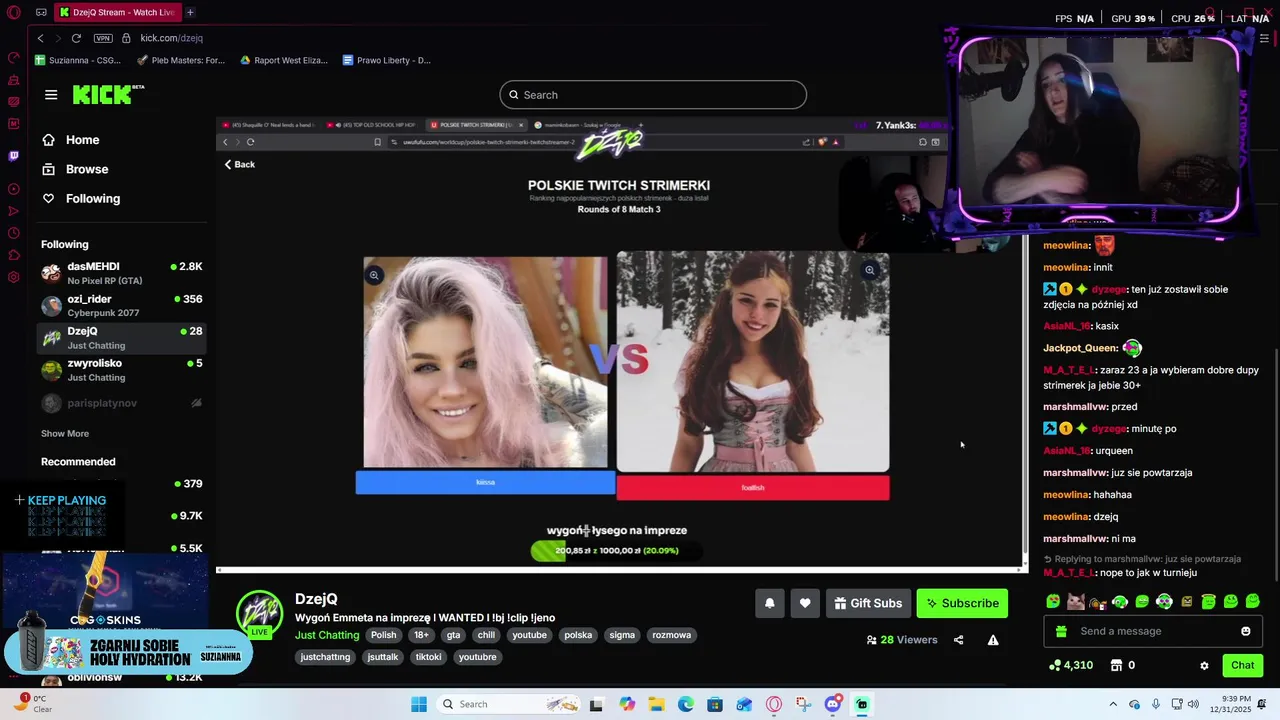Select the tiktoki tag
Image resolution: width=1280 pixels, height=720 pixels.
428,657
